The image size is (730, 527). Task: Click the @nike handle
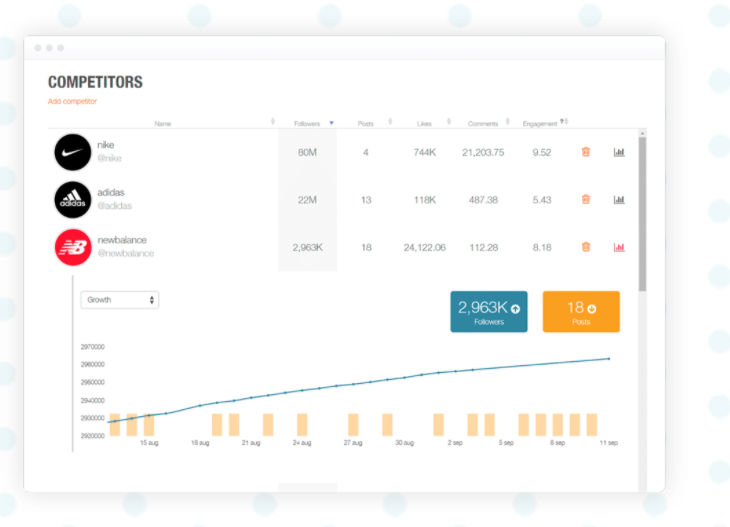[109, 158]
